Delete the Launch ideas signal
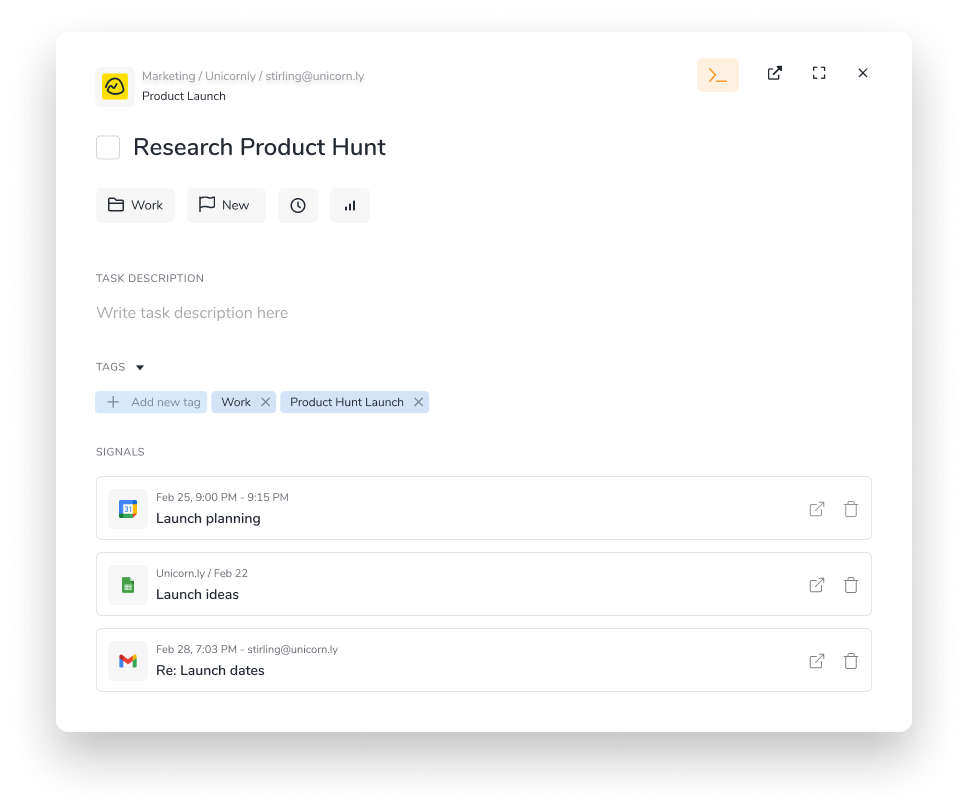This screenshot has width=968, height=812. (851, 585)
